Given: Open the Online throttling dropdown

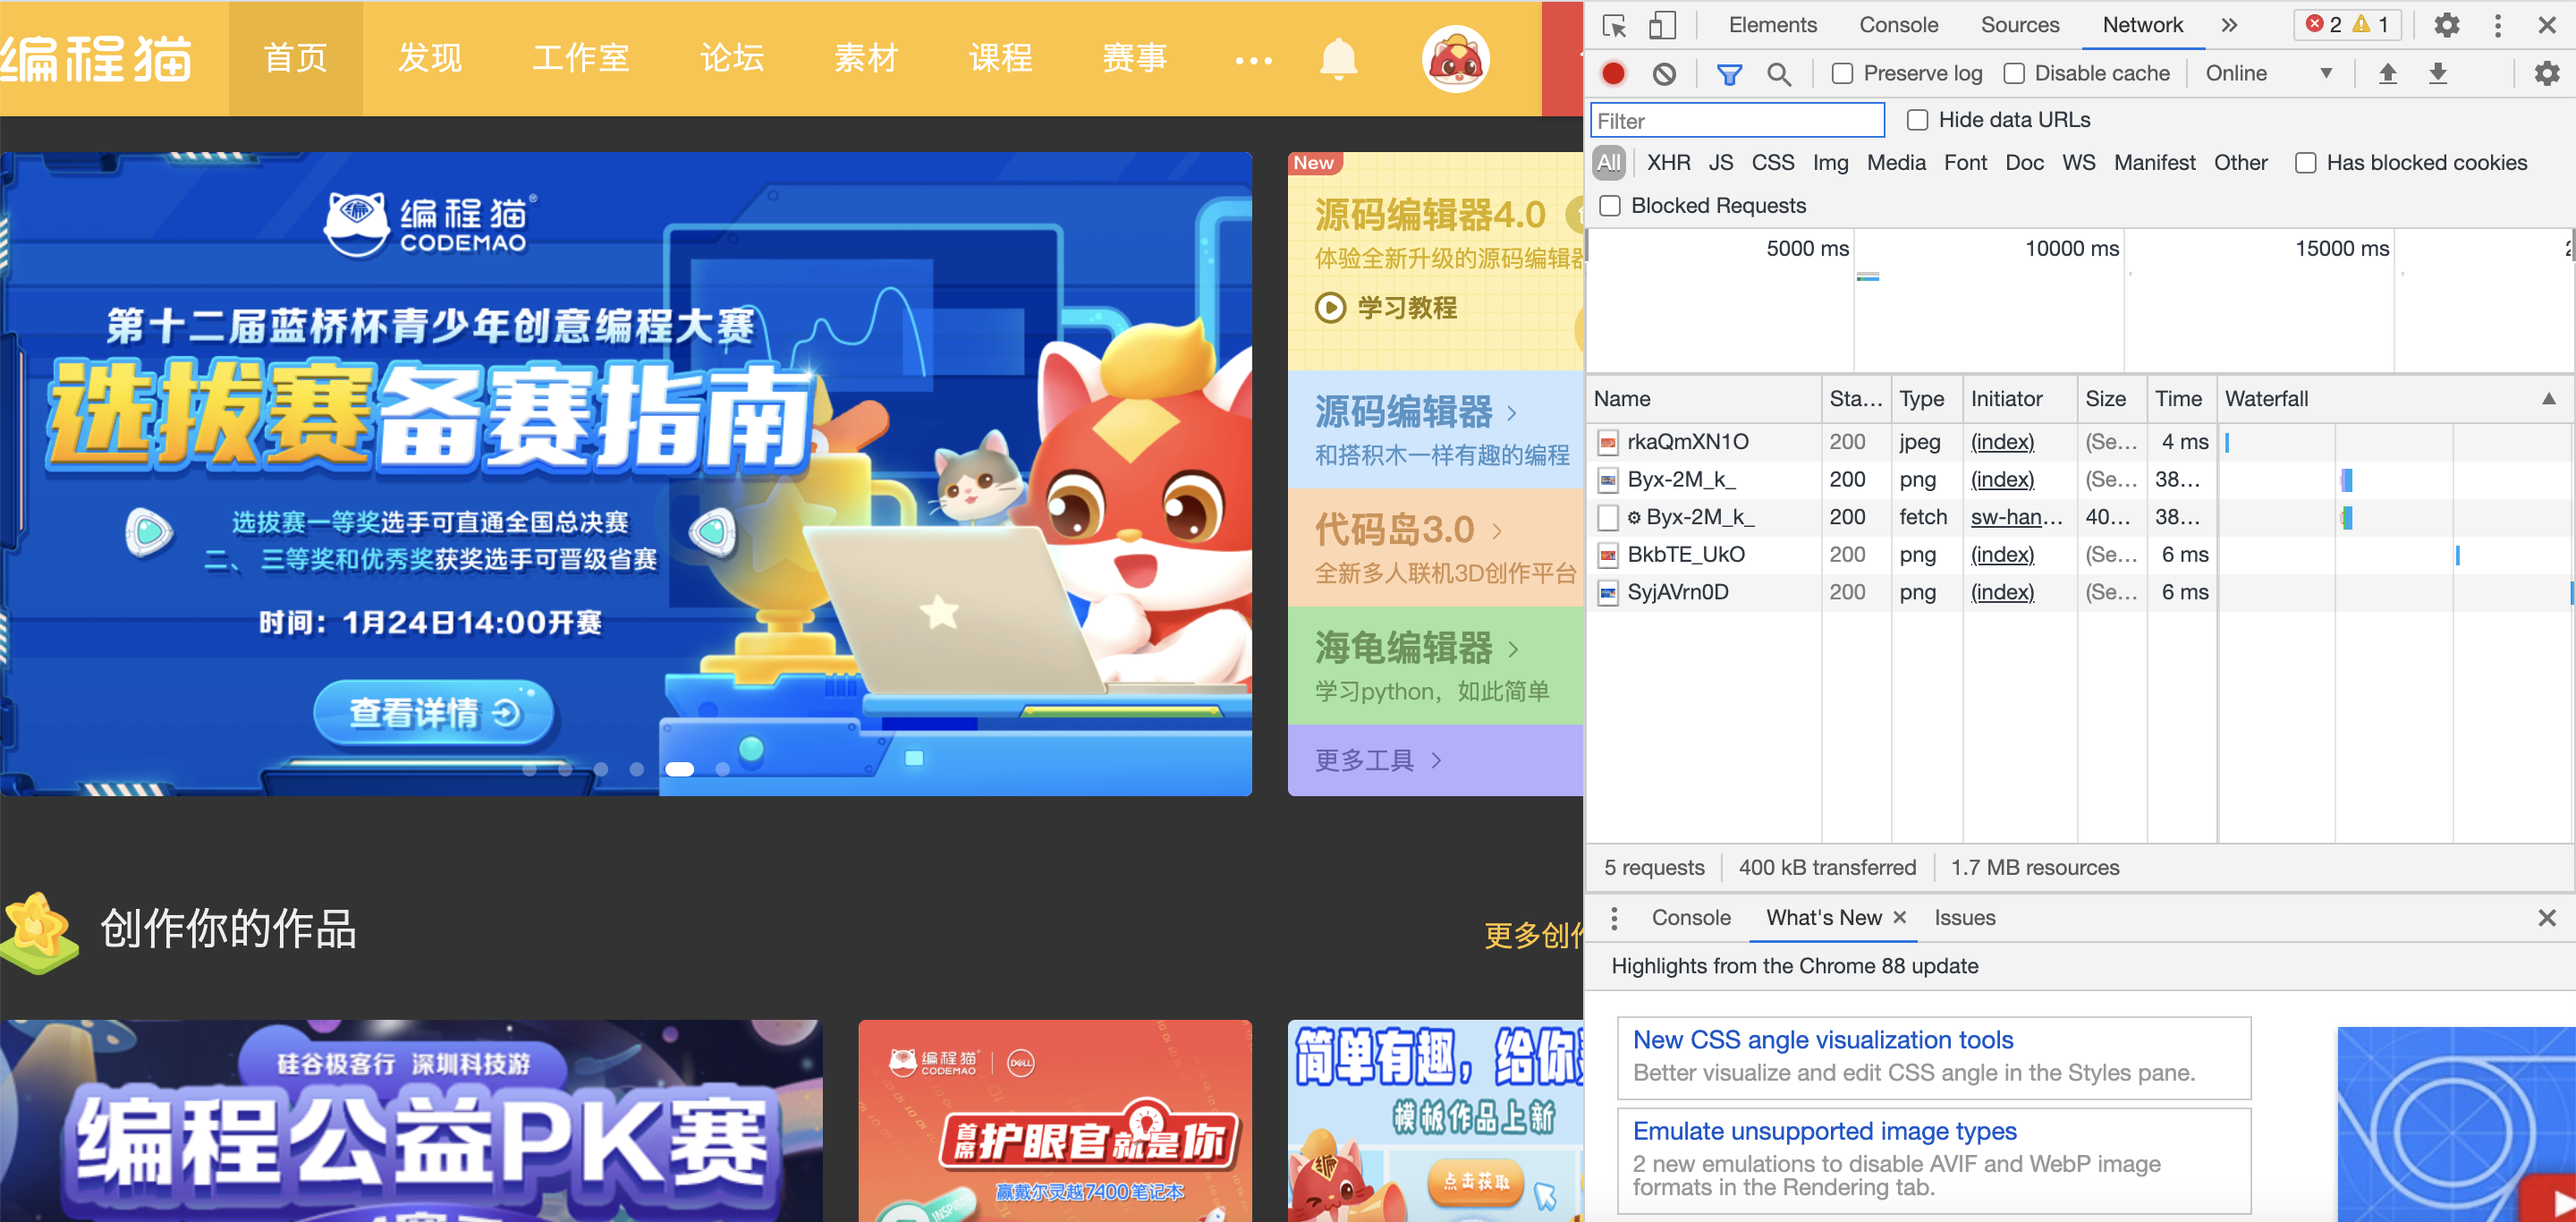Looking at the screenshot, I should click(2268, 73).
